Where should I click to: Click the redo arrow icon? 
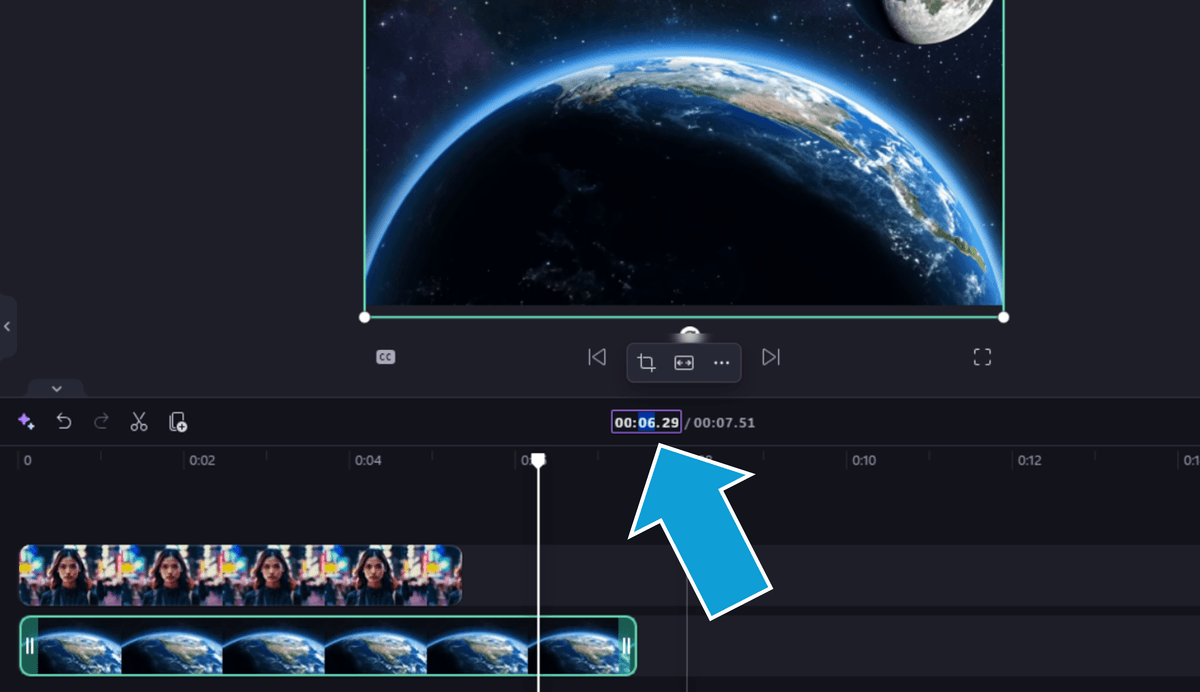pos(101,422)
